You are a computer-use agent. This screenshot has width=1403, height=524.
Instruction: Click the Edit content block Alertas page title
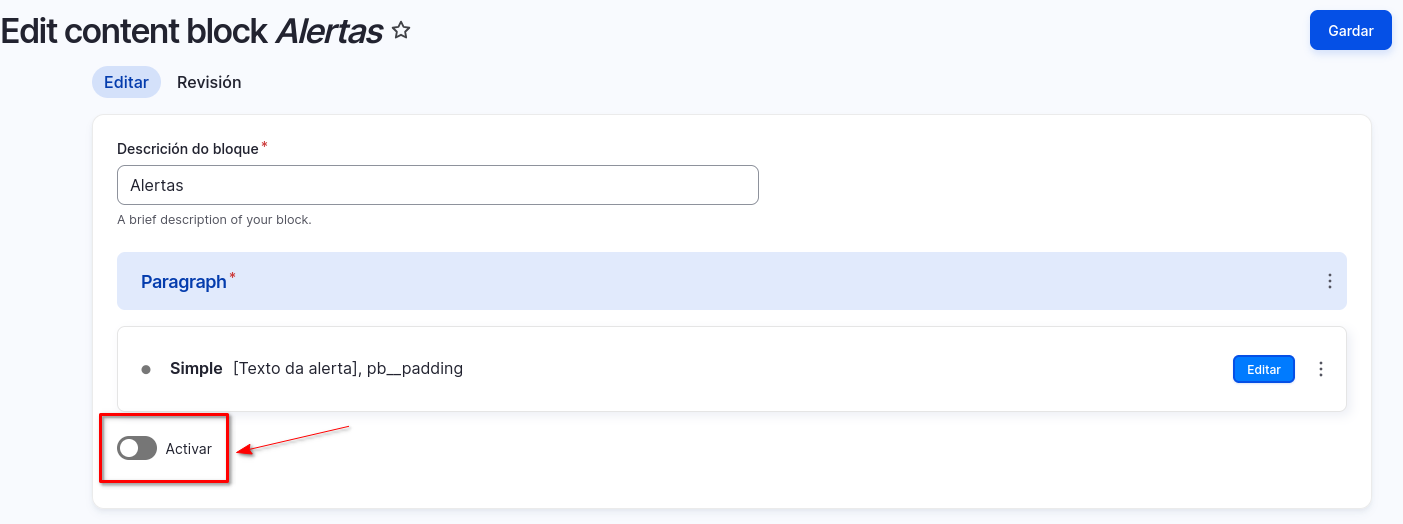pos(191,31)
